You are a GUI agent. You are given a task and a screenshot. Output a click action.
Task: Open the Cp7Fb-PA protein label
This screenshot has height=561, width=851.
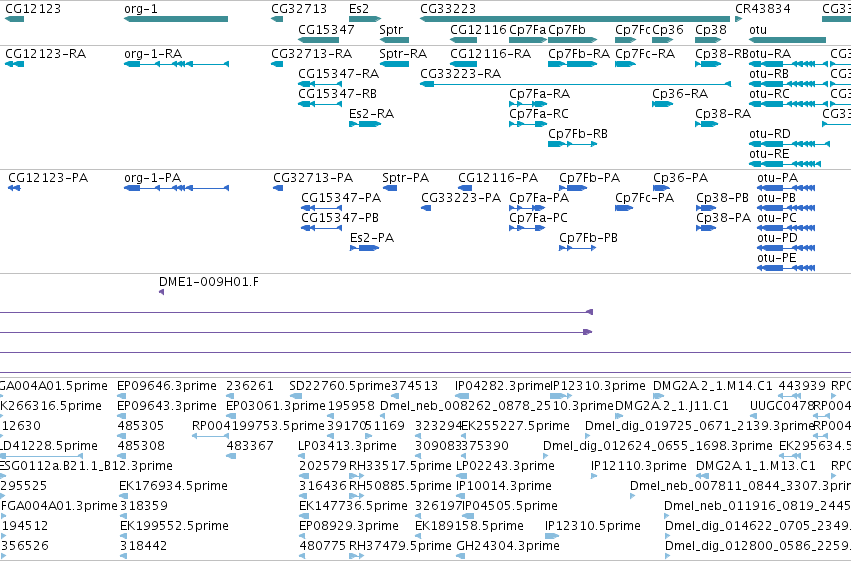pos(589,178)
